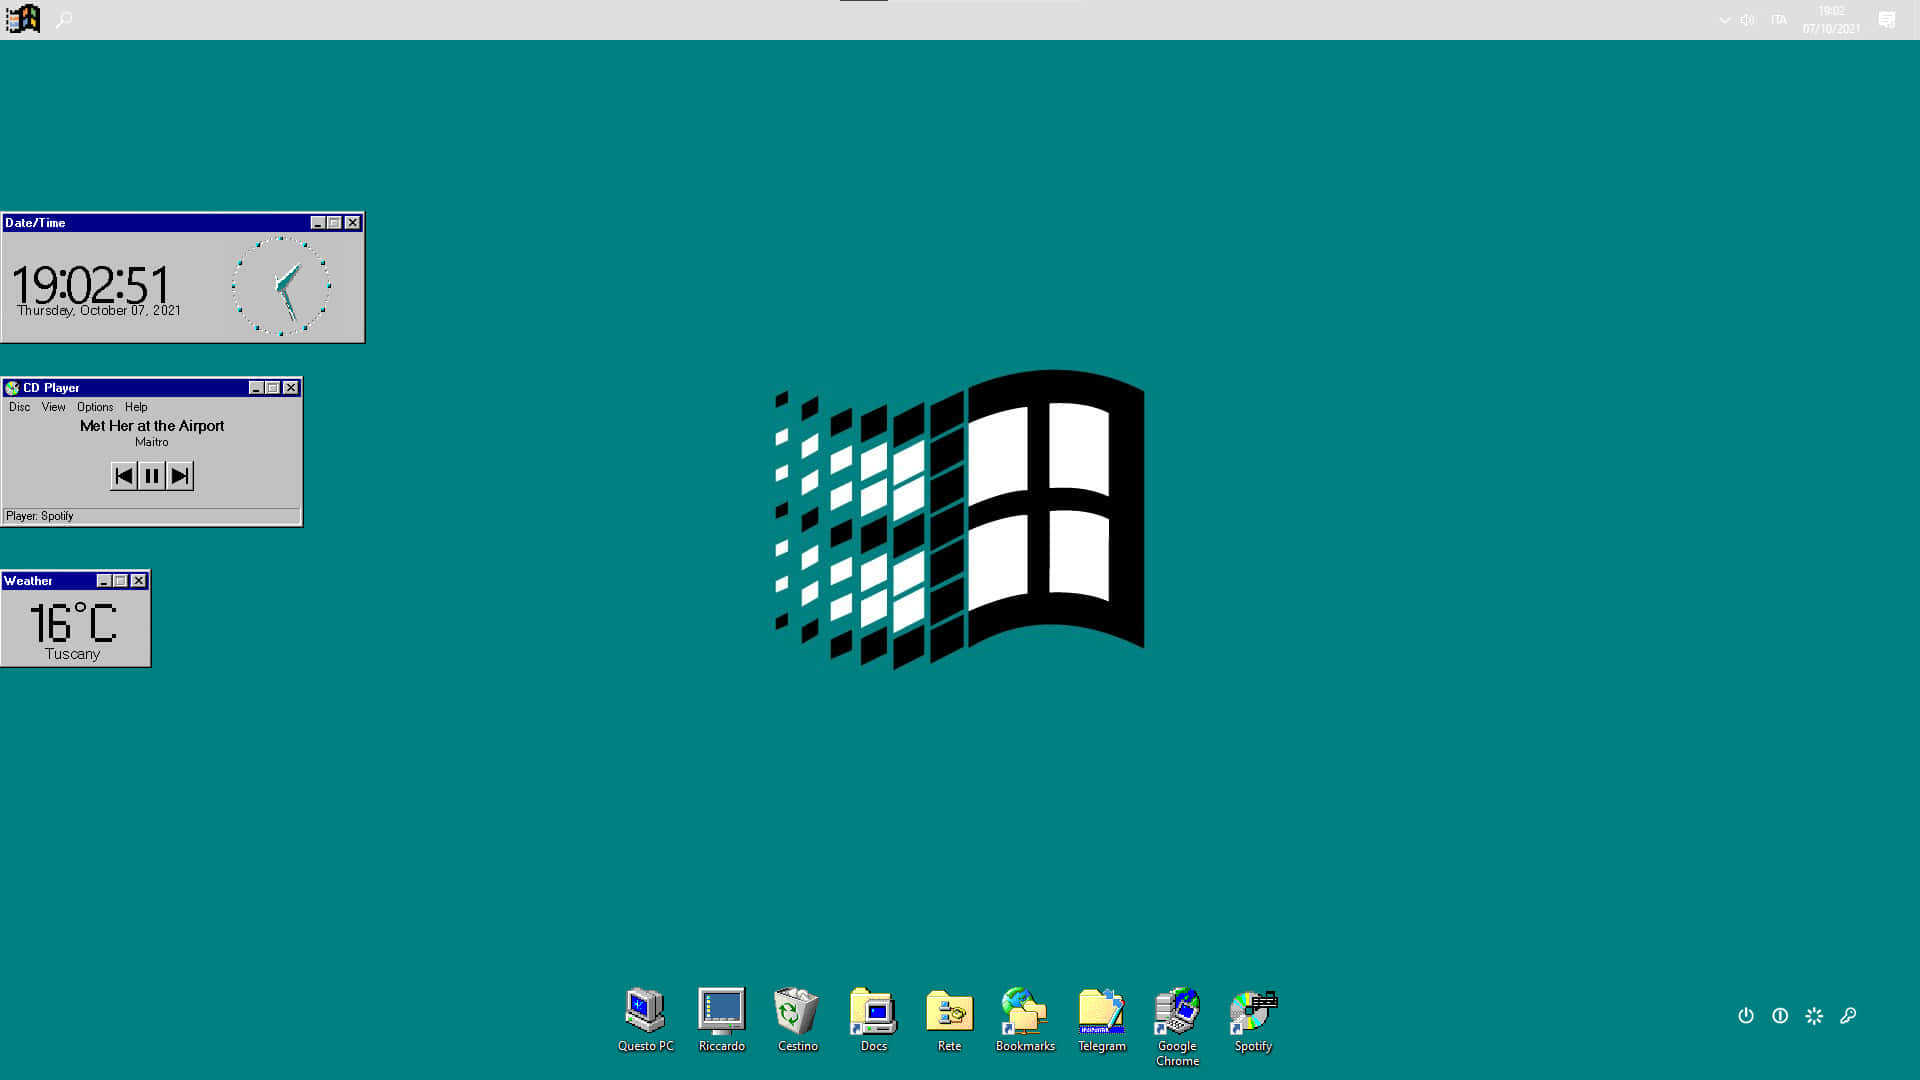Viewport: 1920px width, 1080px height.
Task: Open the Riccardo user folder icon
Action: tap(721, 1020)
